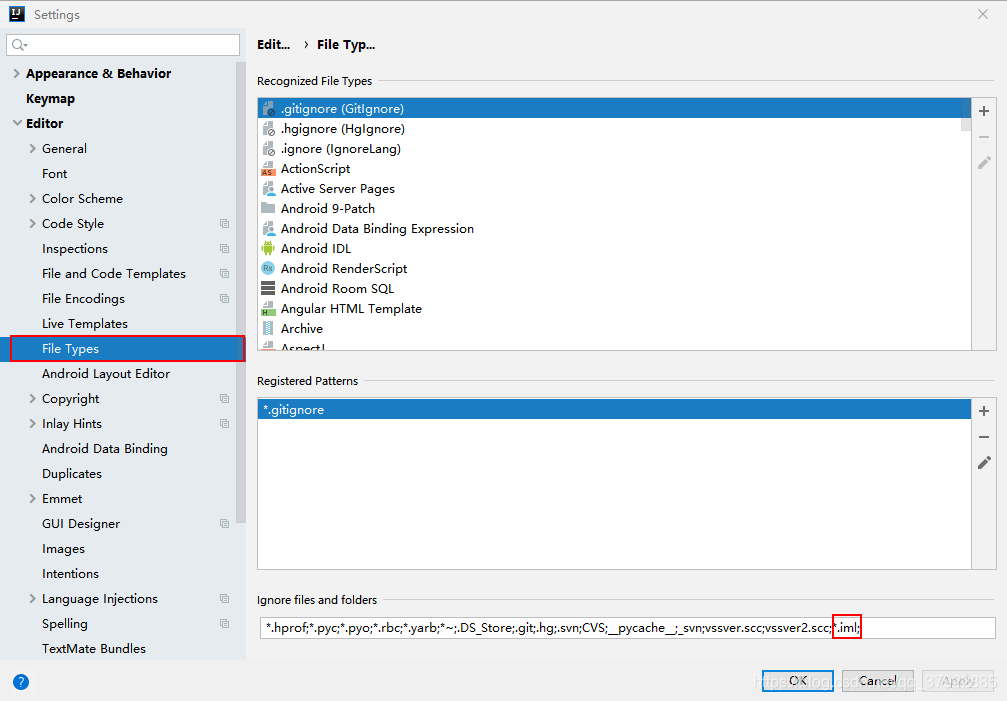
Task: Expand Appearance & Behavior section
Action: coord(17,74)
